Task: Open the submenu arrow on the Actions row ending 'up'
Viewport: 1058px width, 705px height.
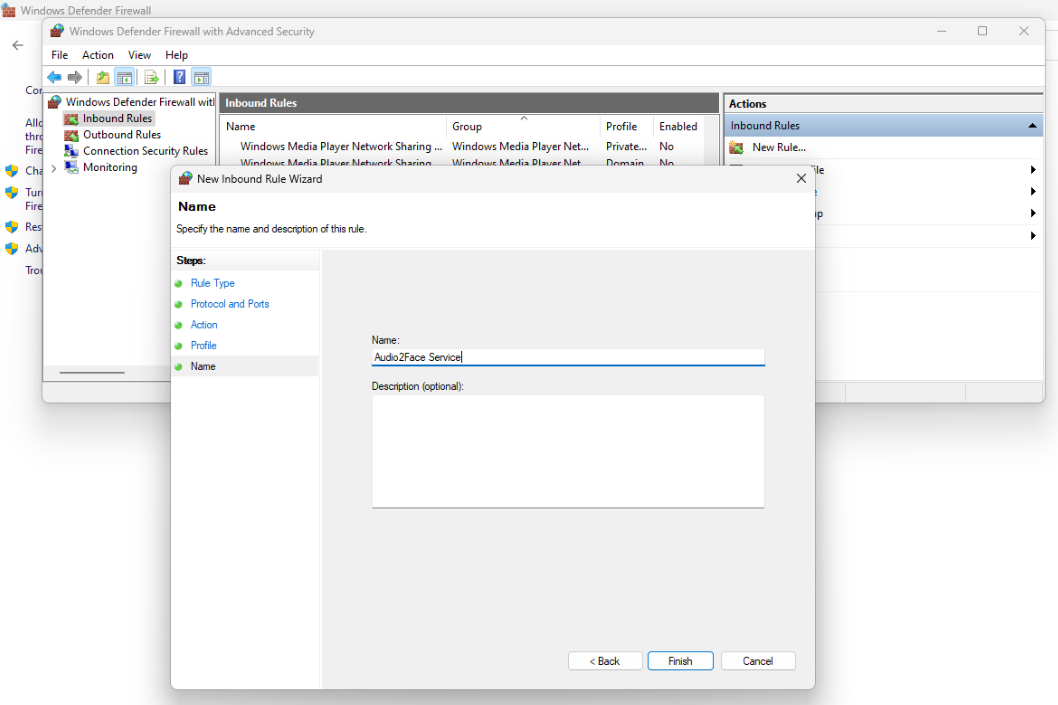Action: (1033, 214)
